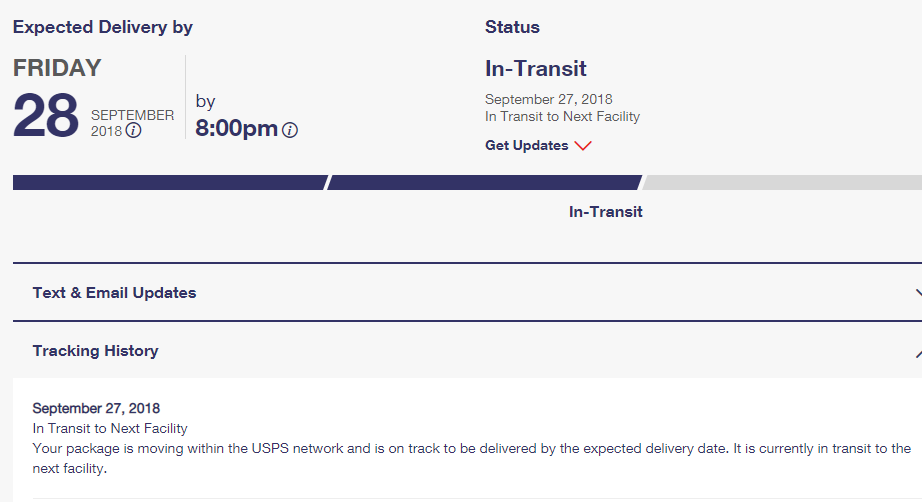The image size is (922, 502).
Task: Click the Expected Delivery by heading
Action: (x=103, y=27)
